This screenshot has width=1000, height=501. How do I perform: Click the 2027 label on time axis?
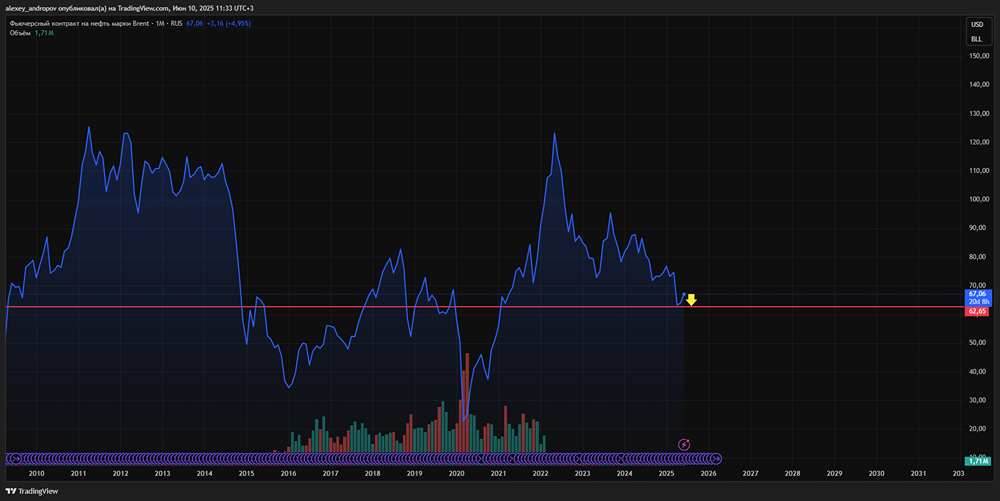tap(751, 474)
